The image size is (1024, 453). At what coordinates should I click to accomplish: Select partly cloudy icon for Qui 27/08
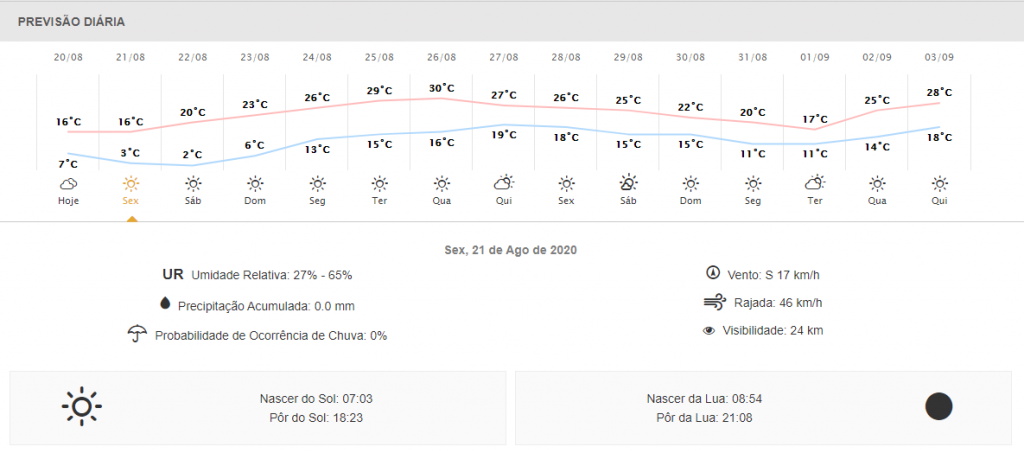(x=504, y=183)
